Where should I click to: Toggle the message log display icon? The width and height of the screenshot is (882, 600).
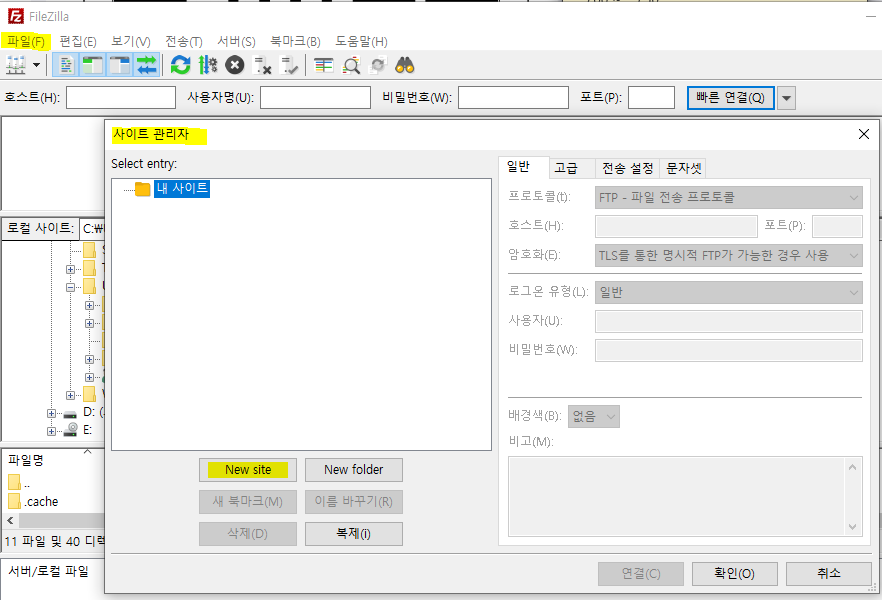66,65
